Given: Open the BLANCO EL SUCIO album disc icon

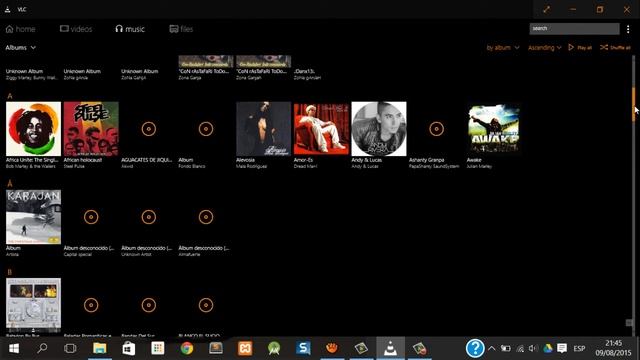Looking at the screenshot, I should 206,305.
